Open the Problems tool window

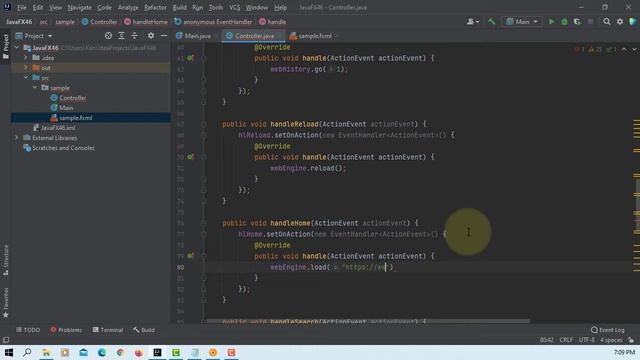click(x=66, y=330)
